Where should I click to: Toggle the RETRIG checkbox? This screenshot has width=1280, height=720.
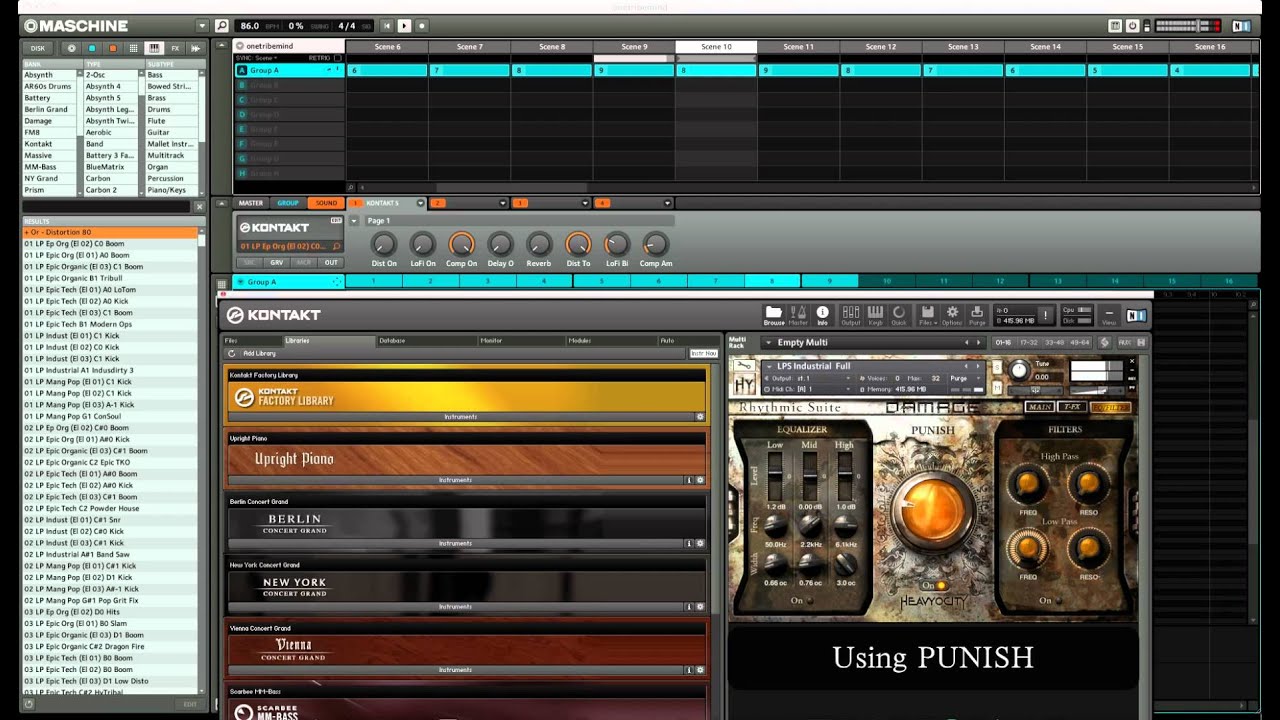pyautogui.click(x=338, y=58)
